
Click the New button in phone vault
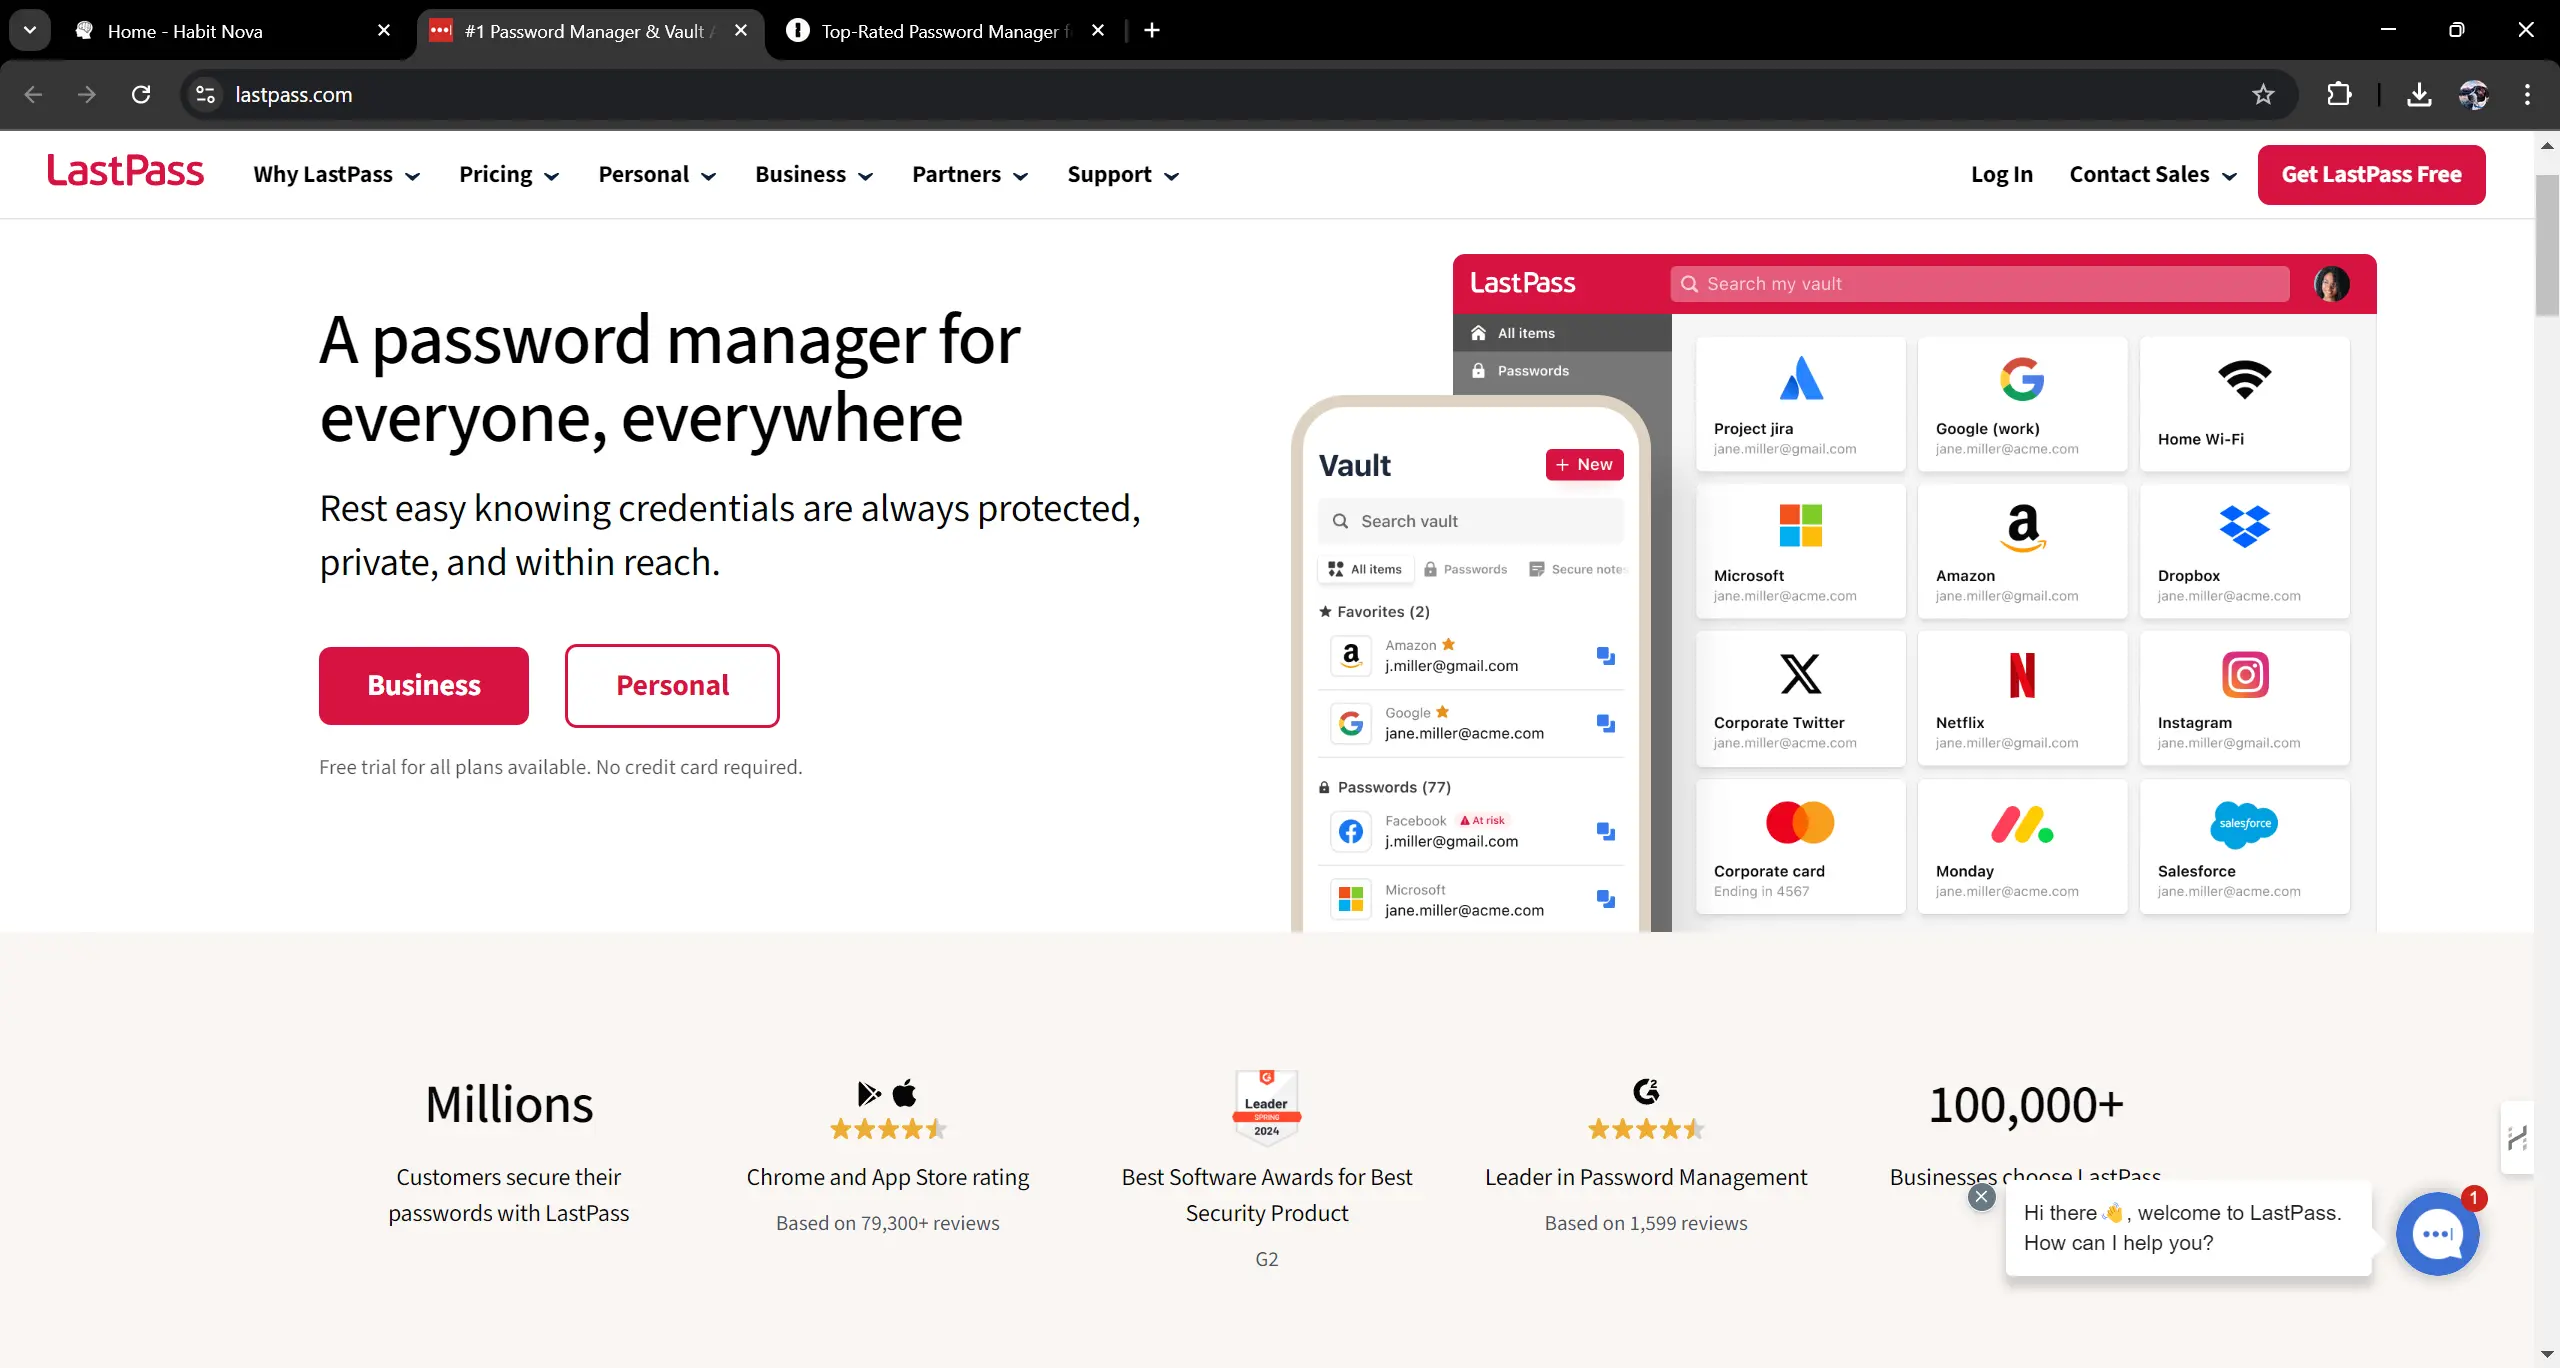coord(1584,465)
